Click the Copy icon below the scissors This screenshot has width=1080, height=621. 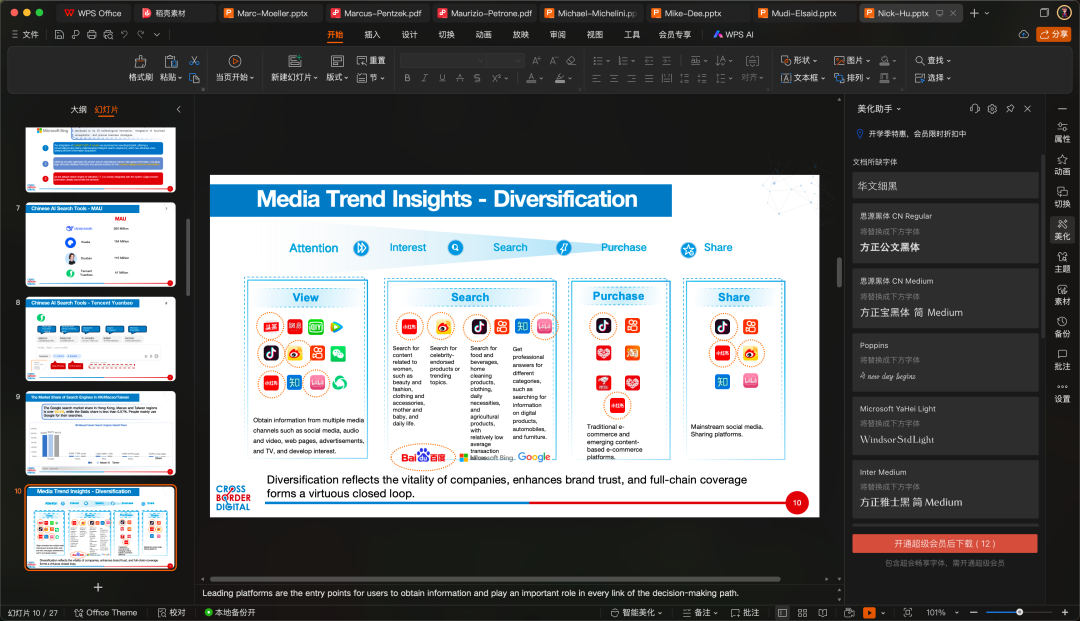coord(194,78)
